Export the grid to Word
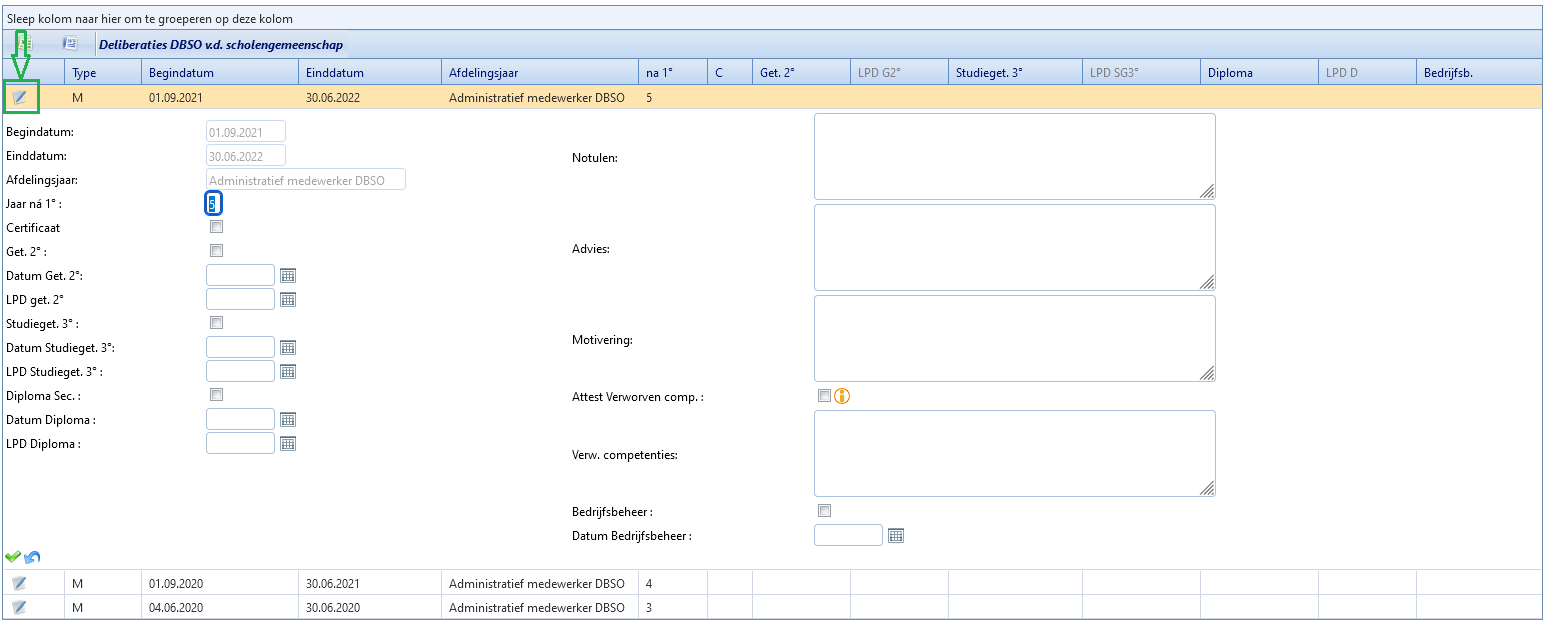The width and height of the screenshot is (1545, 626). tap(70, 44)
